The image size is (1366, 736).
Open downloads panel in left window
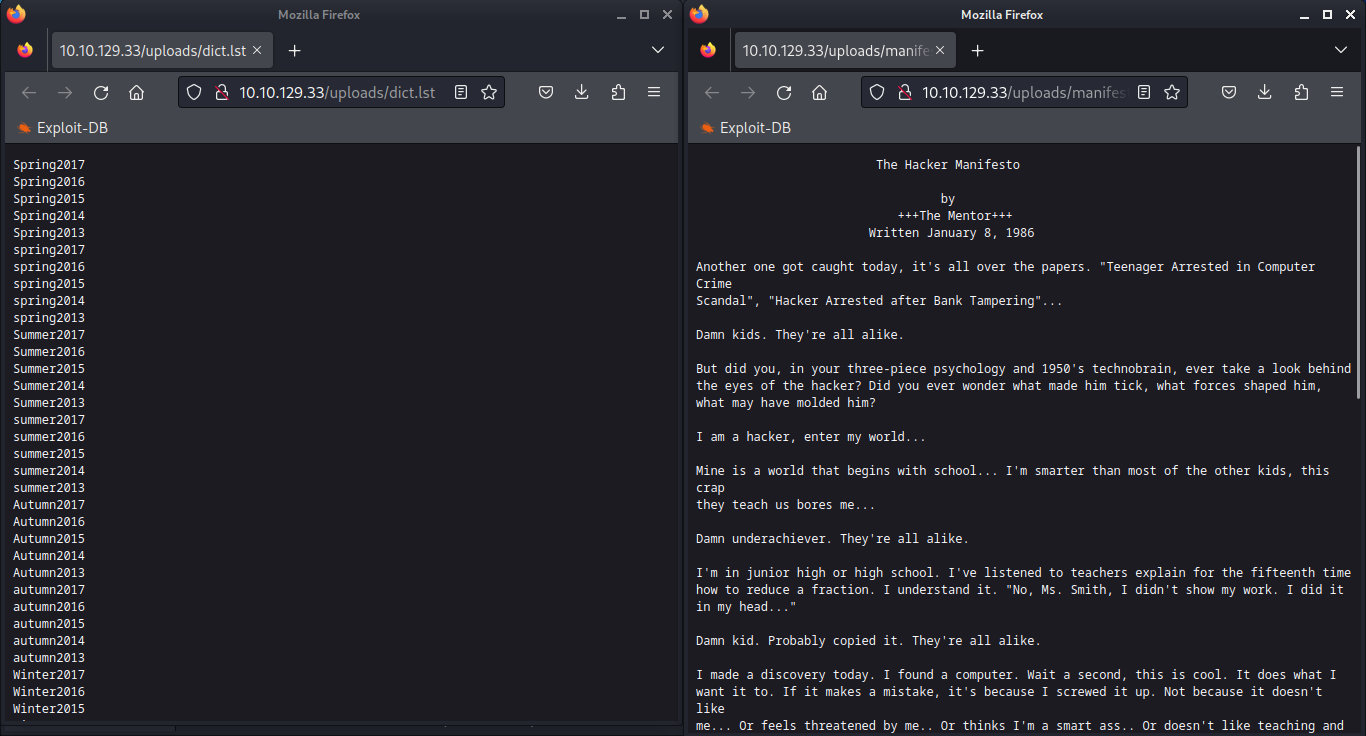[582, 93]
